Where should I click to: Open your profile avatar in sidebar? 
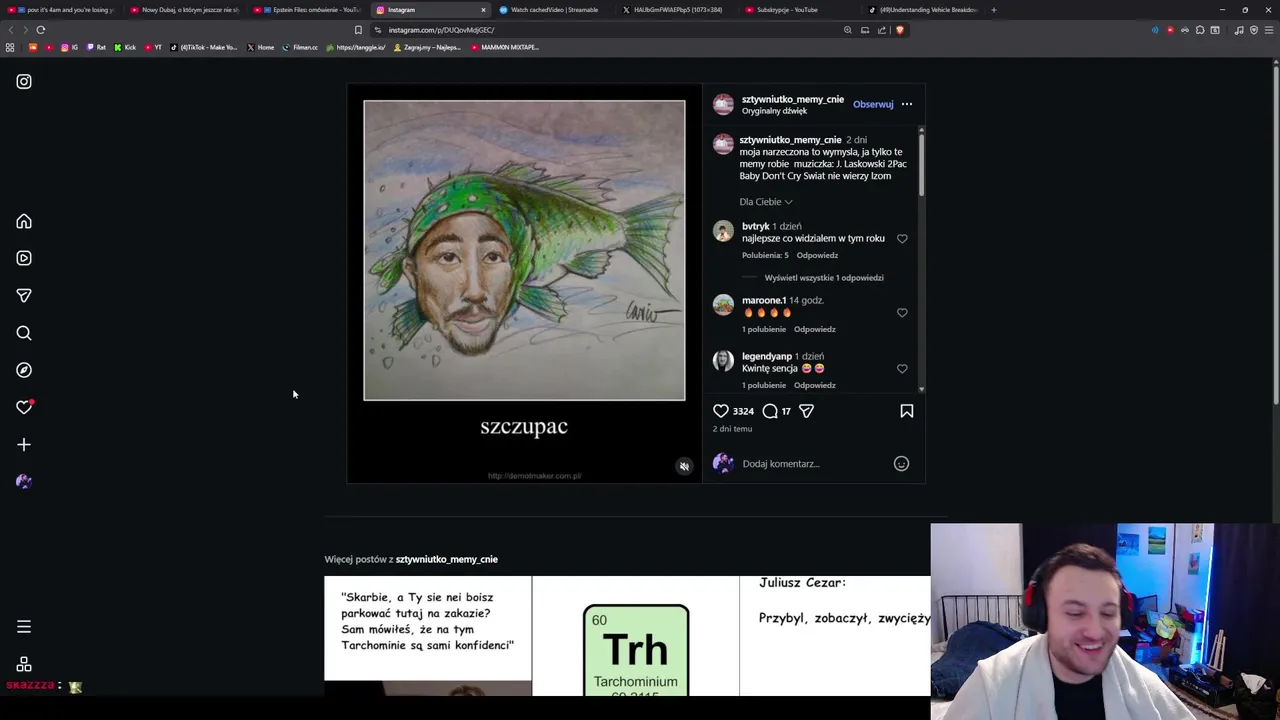(24, 481)
